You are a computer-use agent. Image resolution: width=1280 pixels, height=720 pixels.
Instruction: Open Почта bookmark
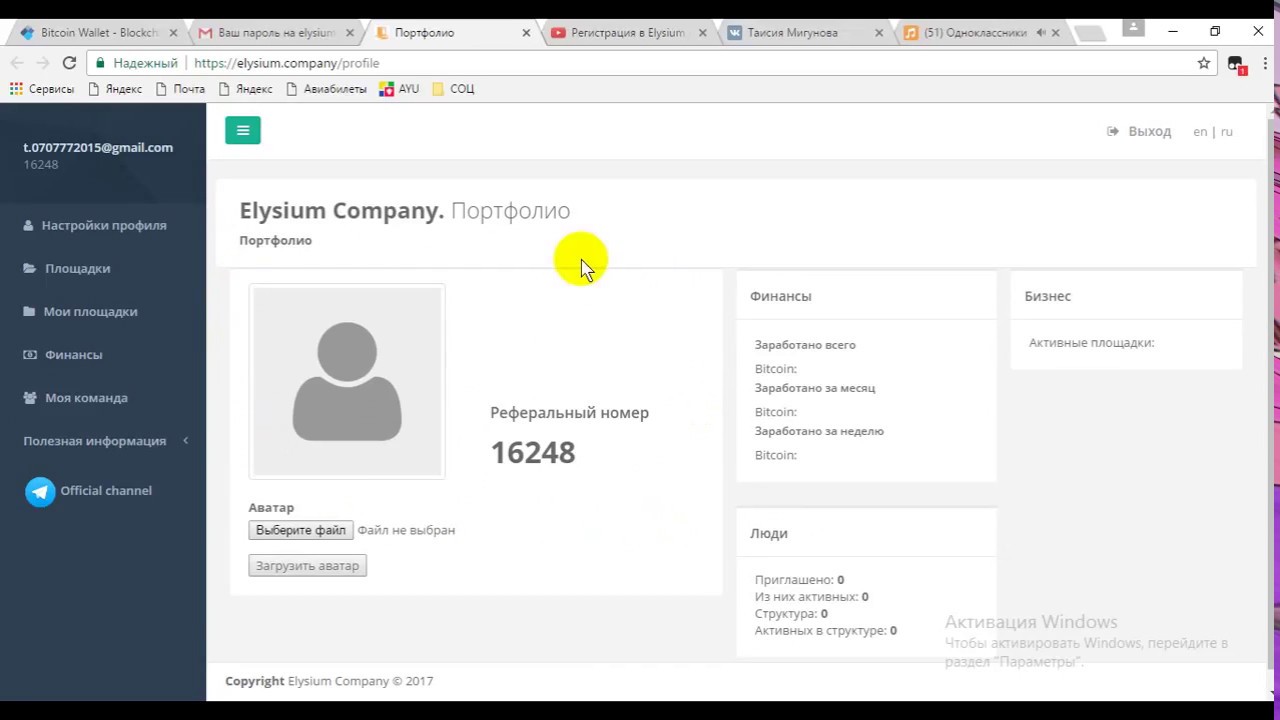click(180, 89)
